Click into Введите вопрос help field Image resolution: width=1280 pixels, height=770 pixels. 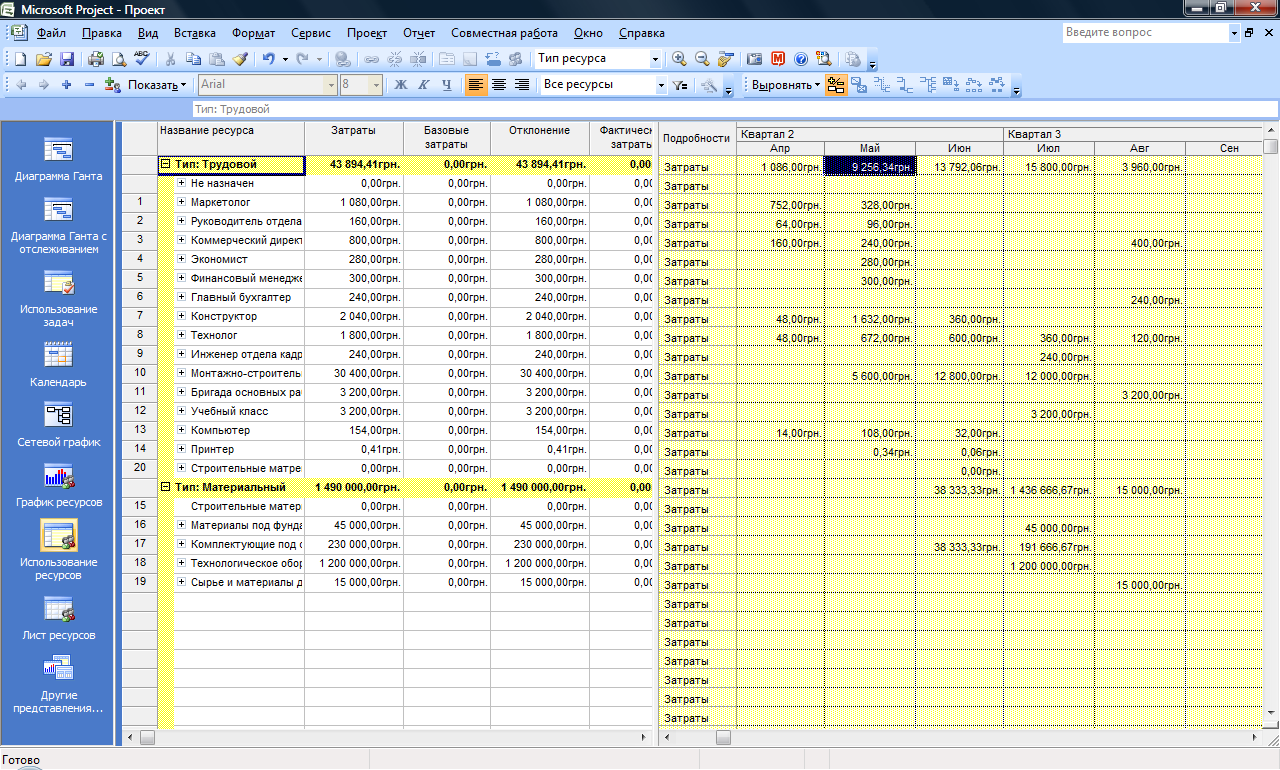(1145, 33)
